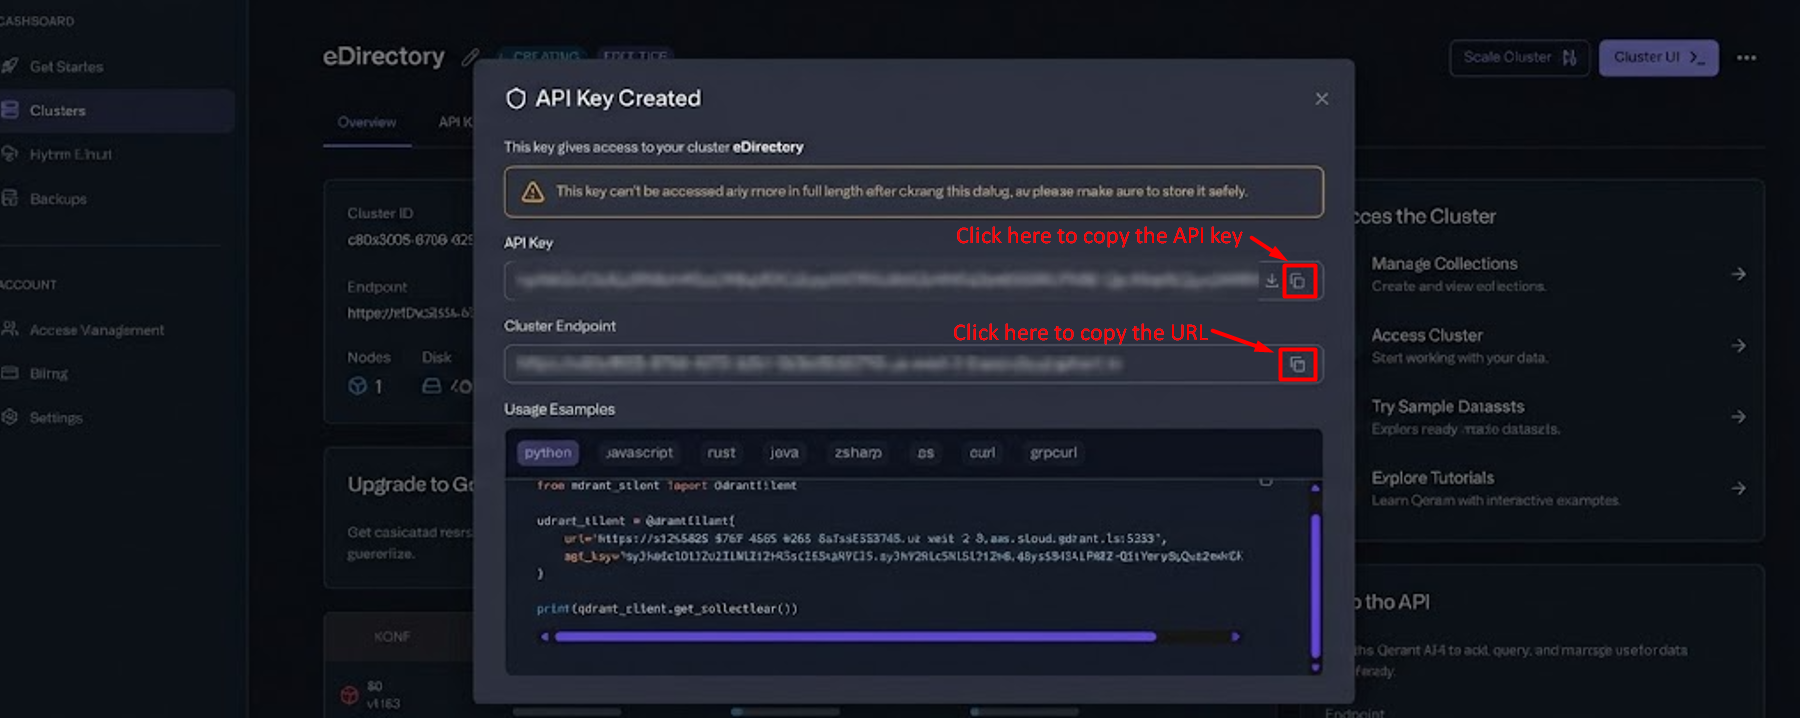The height and width of the screenshot is (718, 1800).
Task: Open Hybrid Cloud in the sidebar
Action: [x=70, y=155]
